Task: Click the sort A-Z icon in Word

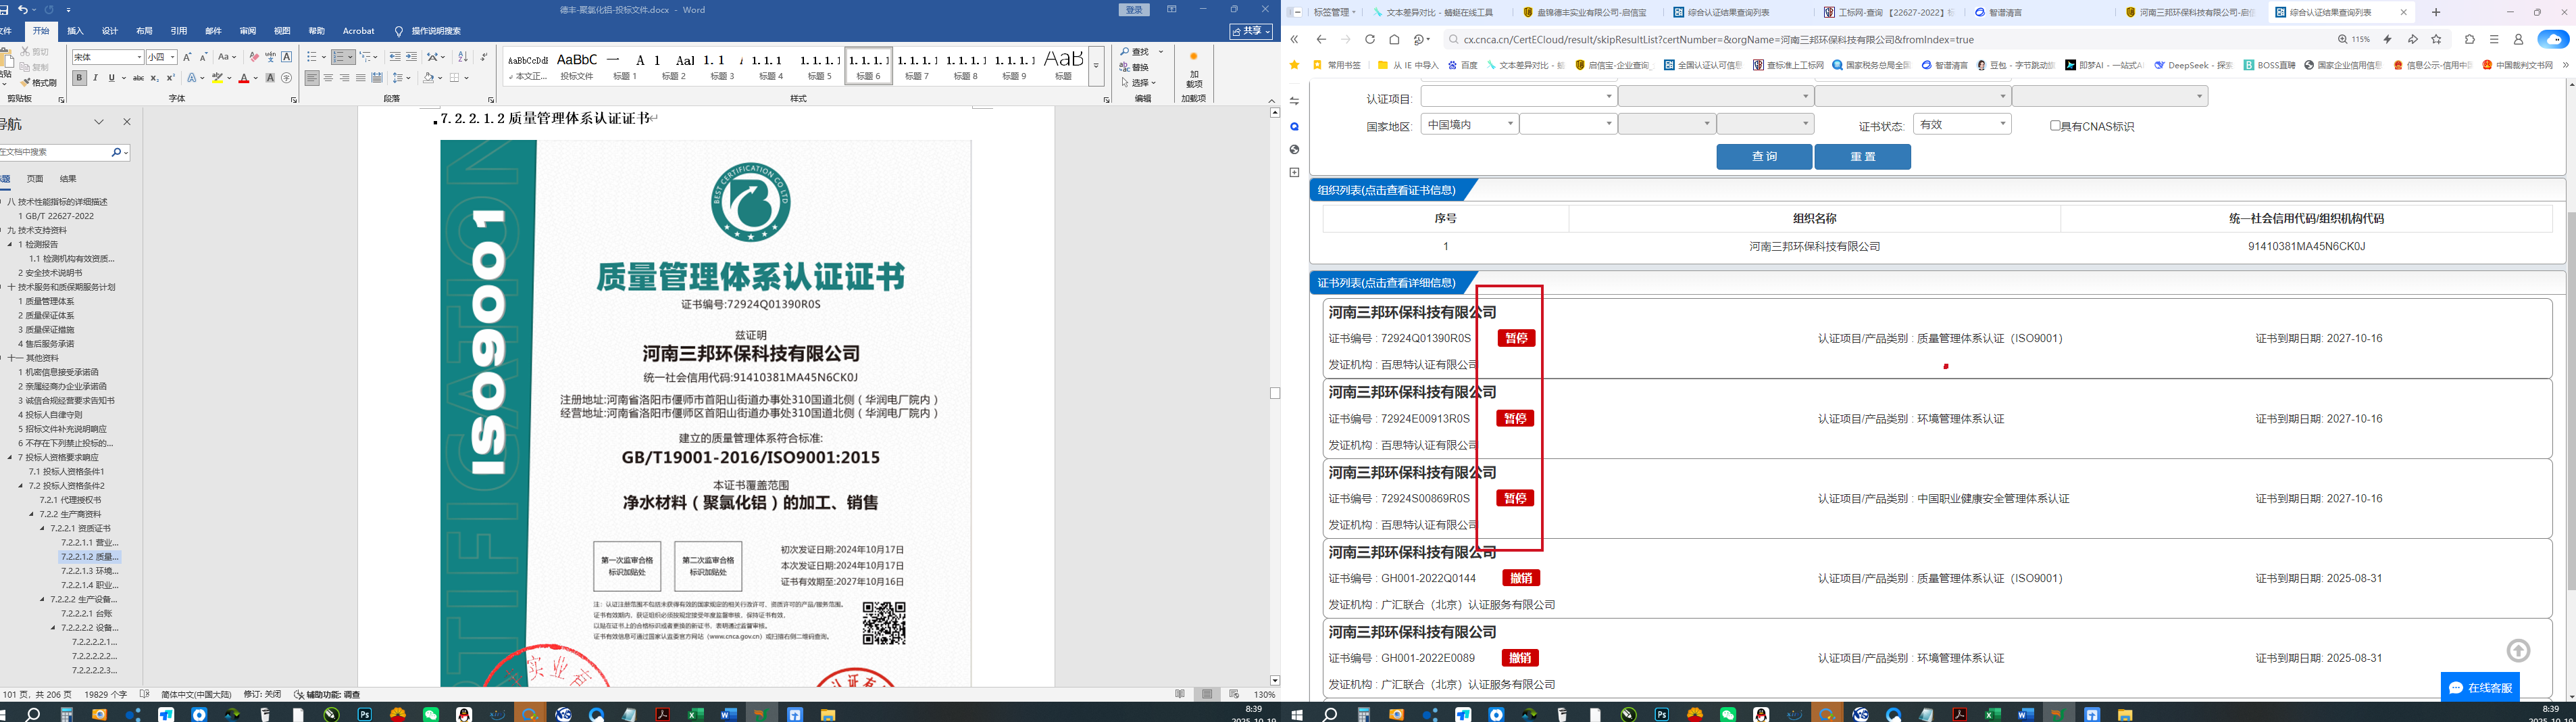Action: point(462,57)
